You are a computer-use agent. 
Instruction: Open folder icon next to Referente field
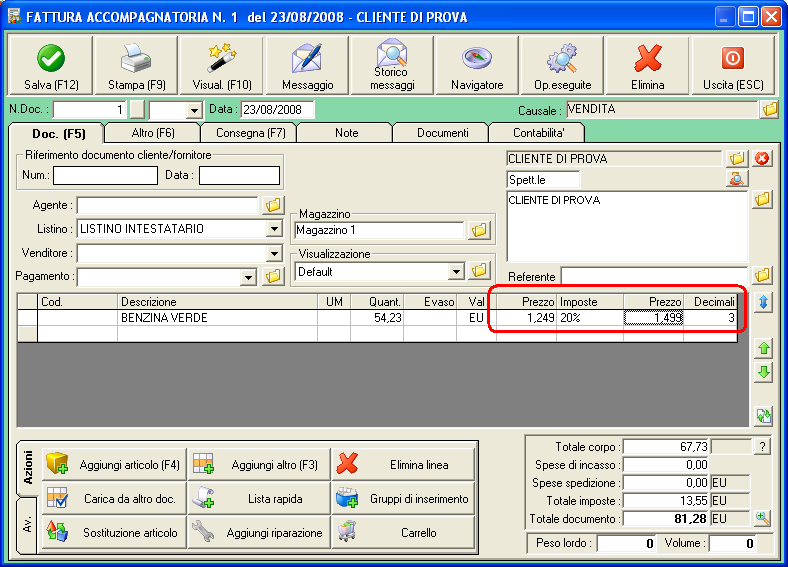coord(762,275)
